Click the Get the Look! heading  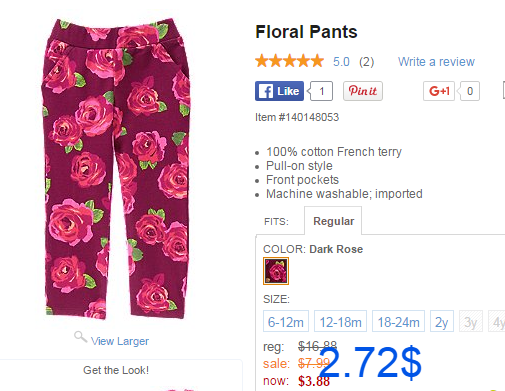pos(116,370)
